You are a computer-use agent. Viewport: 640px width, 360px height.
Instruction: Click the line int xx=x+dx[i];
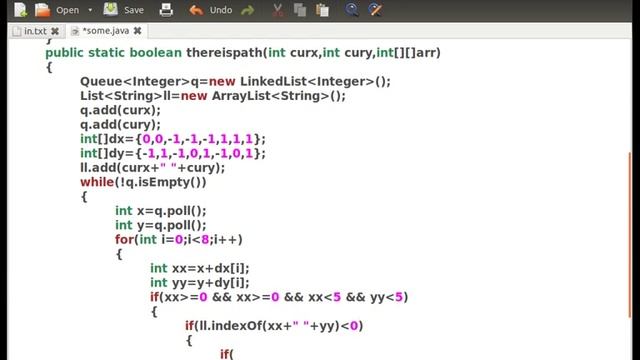[200, 268]
